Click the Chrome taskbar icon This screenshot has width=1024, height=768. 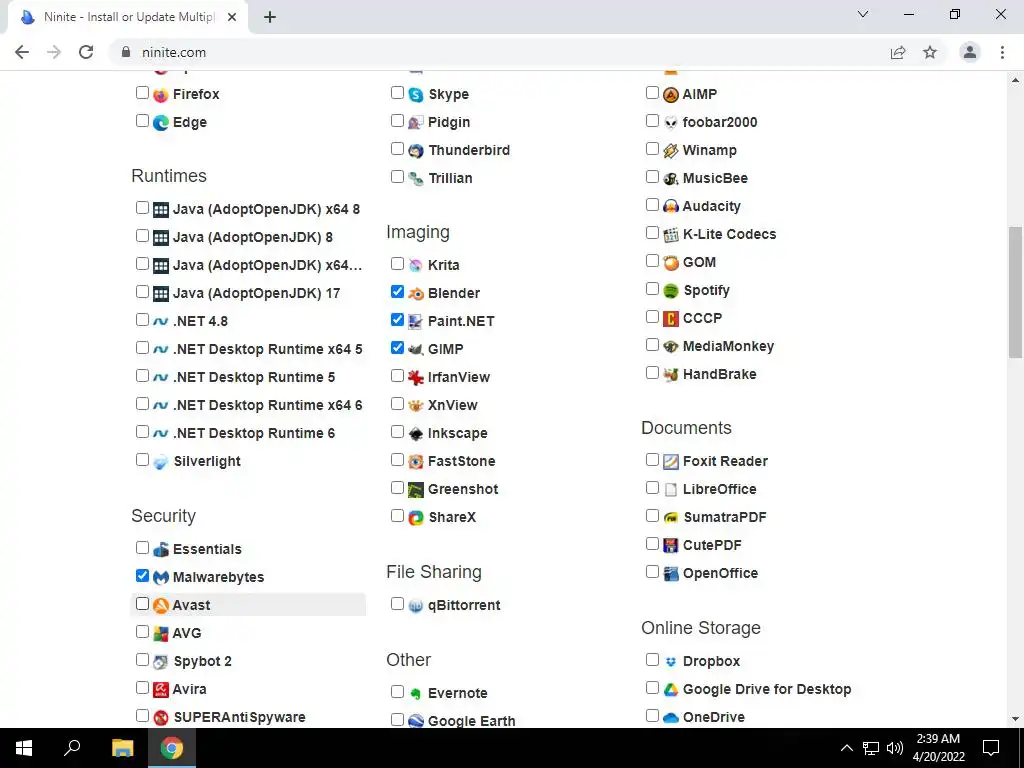(x=172, y=748)
